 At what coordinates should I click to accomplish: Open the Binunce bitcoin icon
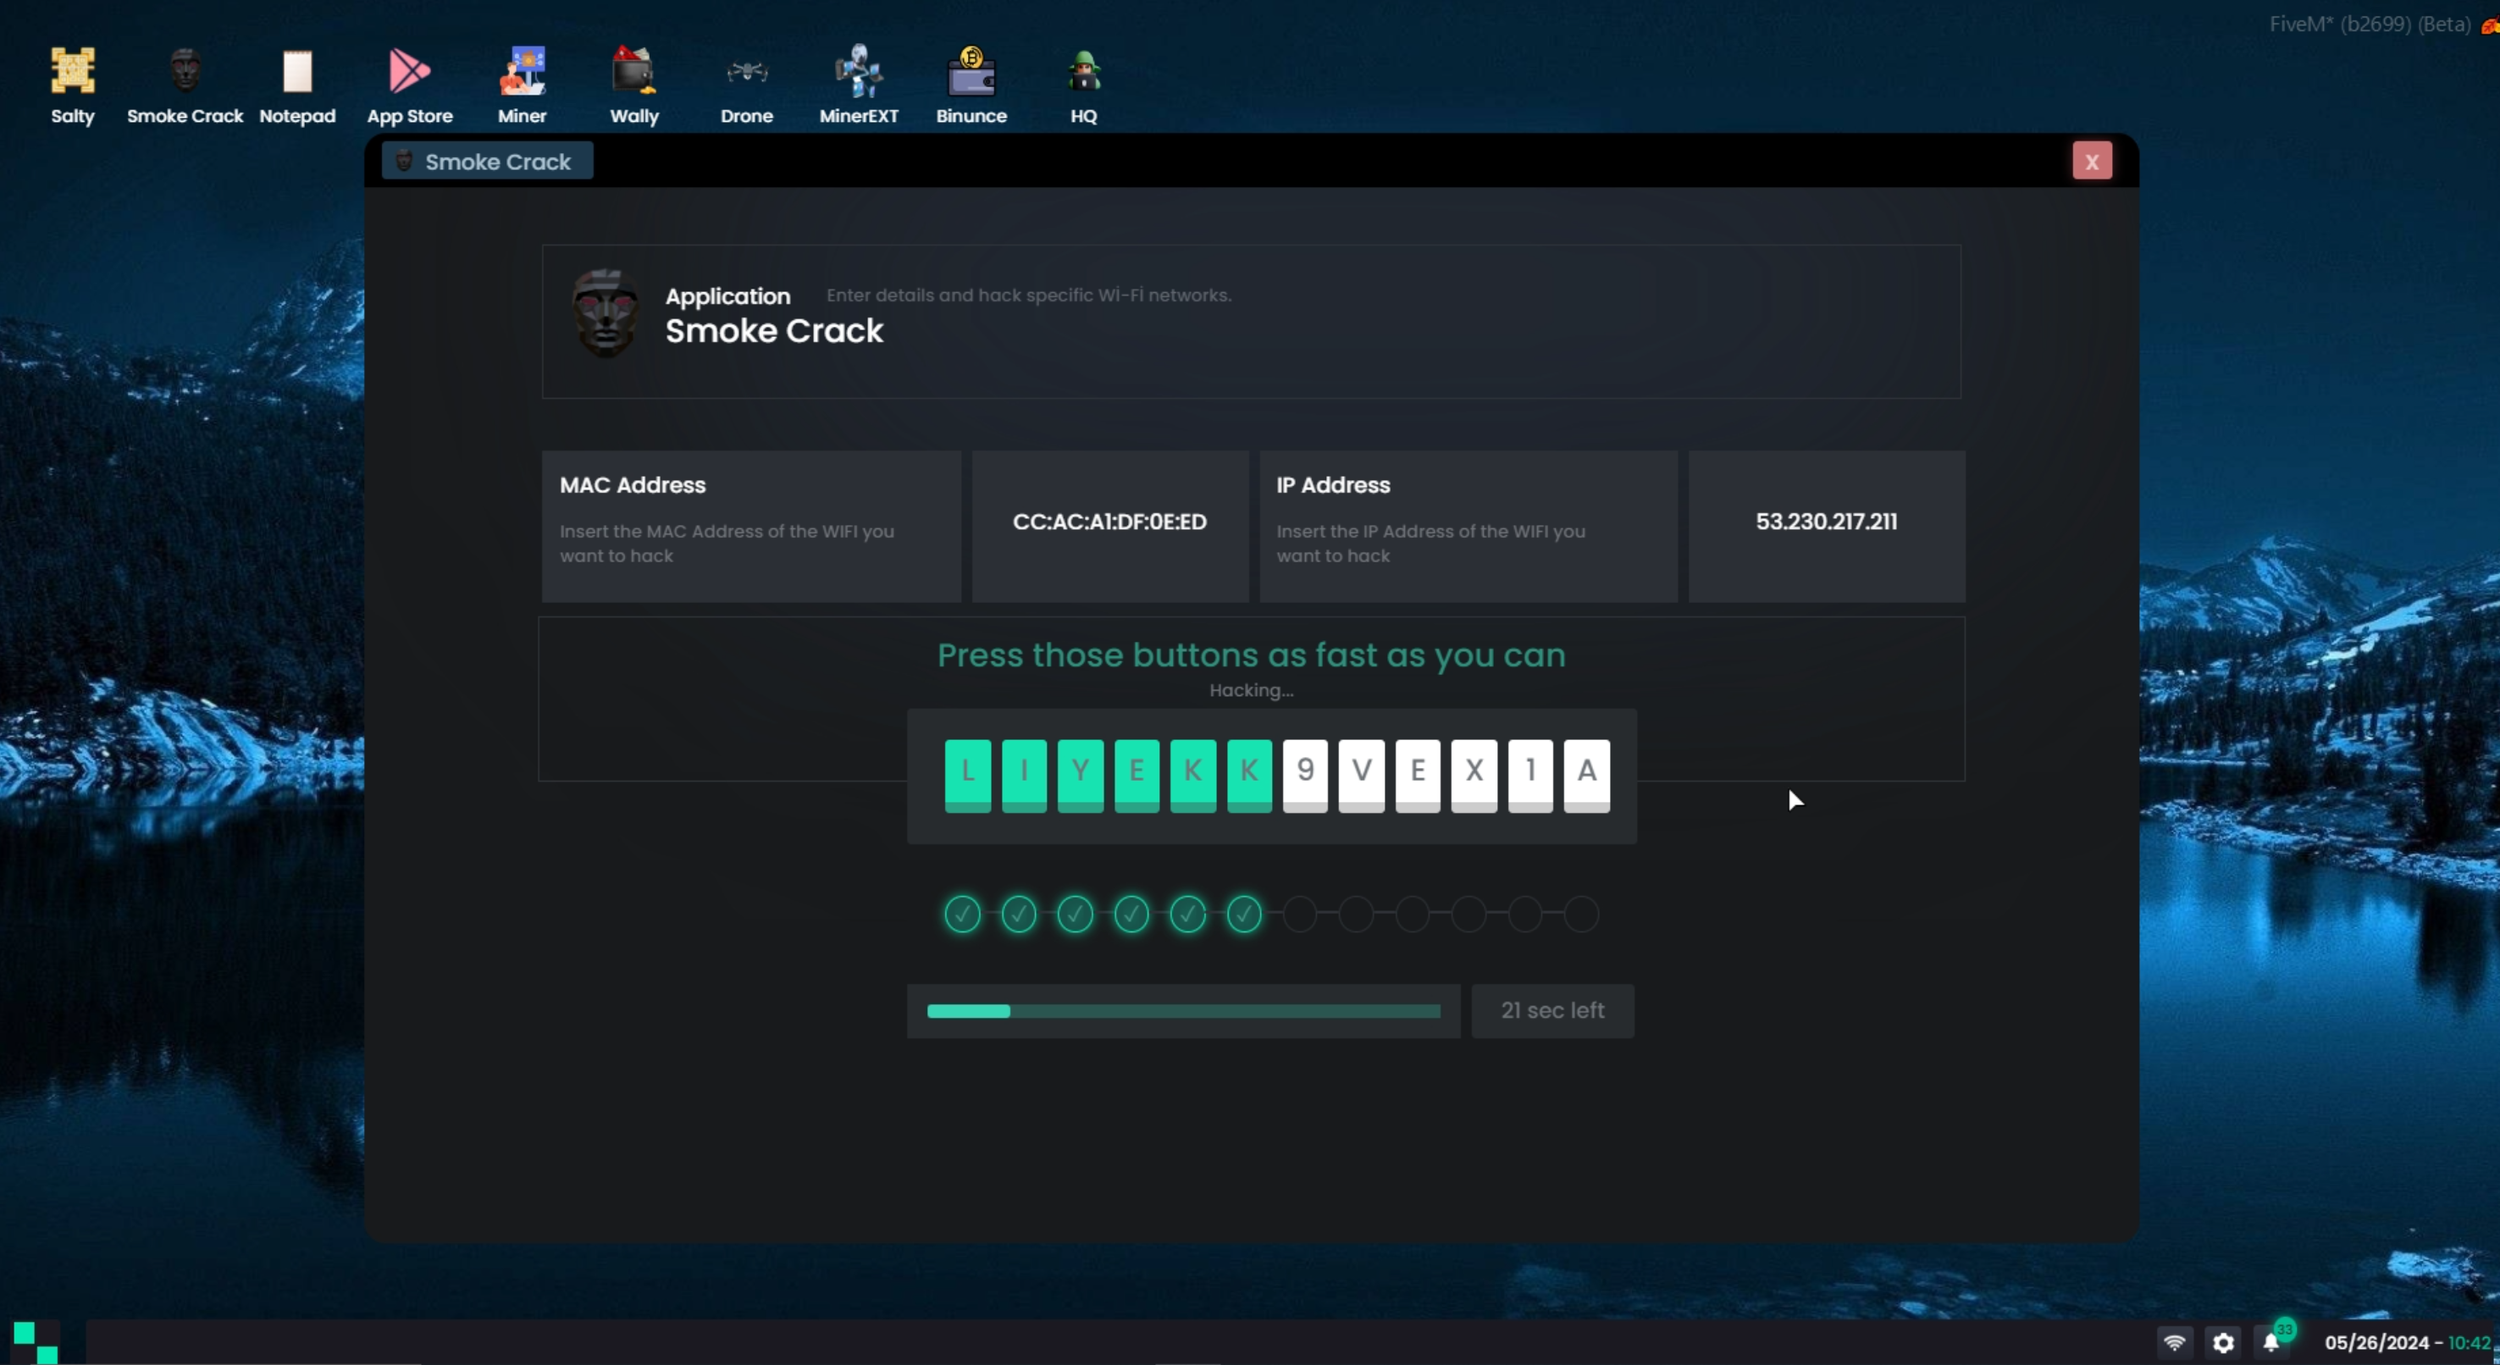click(x=971, y=85)
